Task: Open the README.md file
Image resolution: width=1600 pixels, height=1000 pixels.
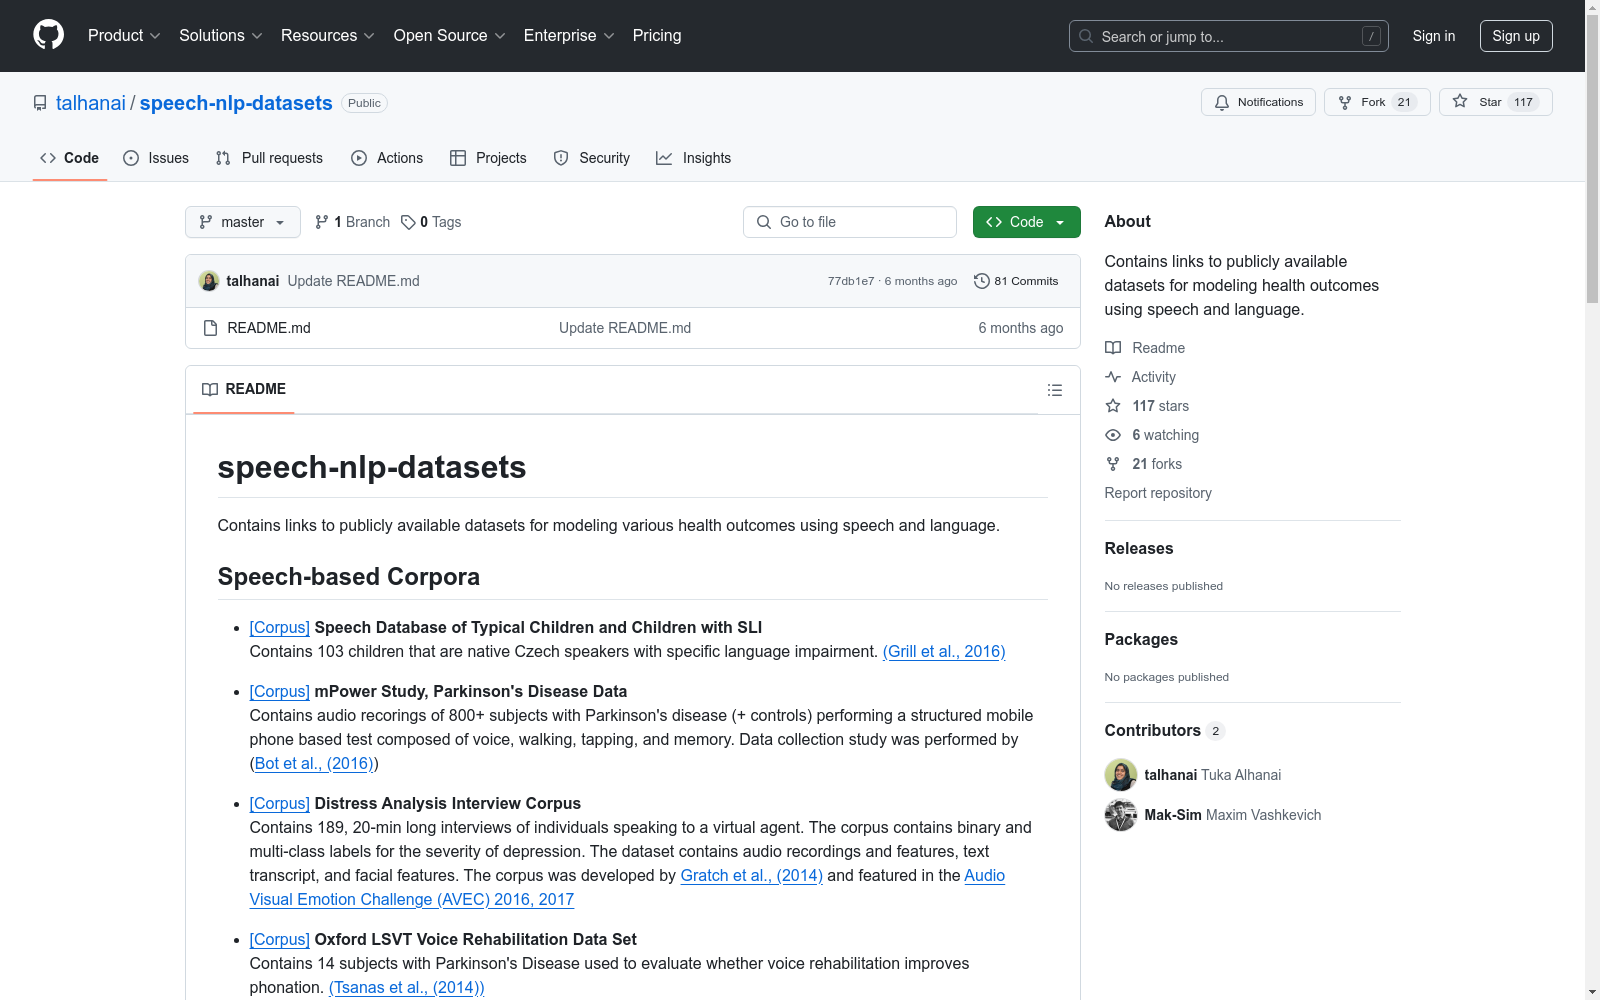Action: point(269,328)
